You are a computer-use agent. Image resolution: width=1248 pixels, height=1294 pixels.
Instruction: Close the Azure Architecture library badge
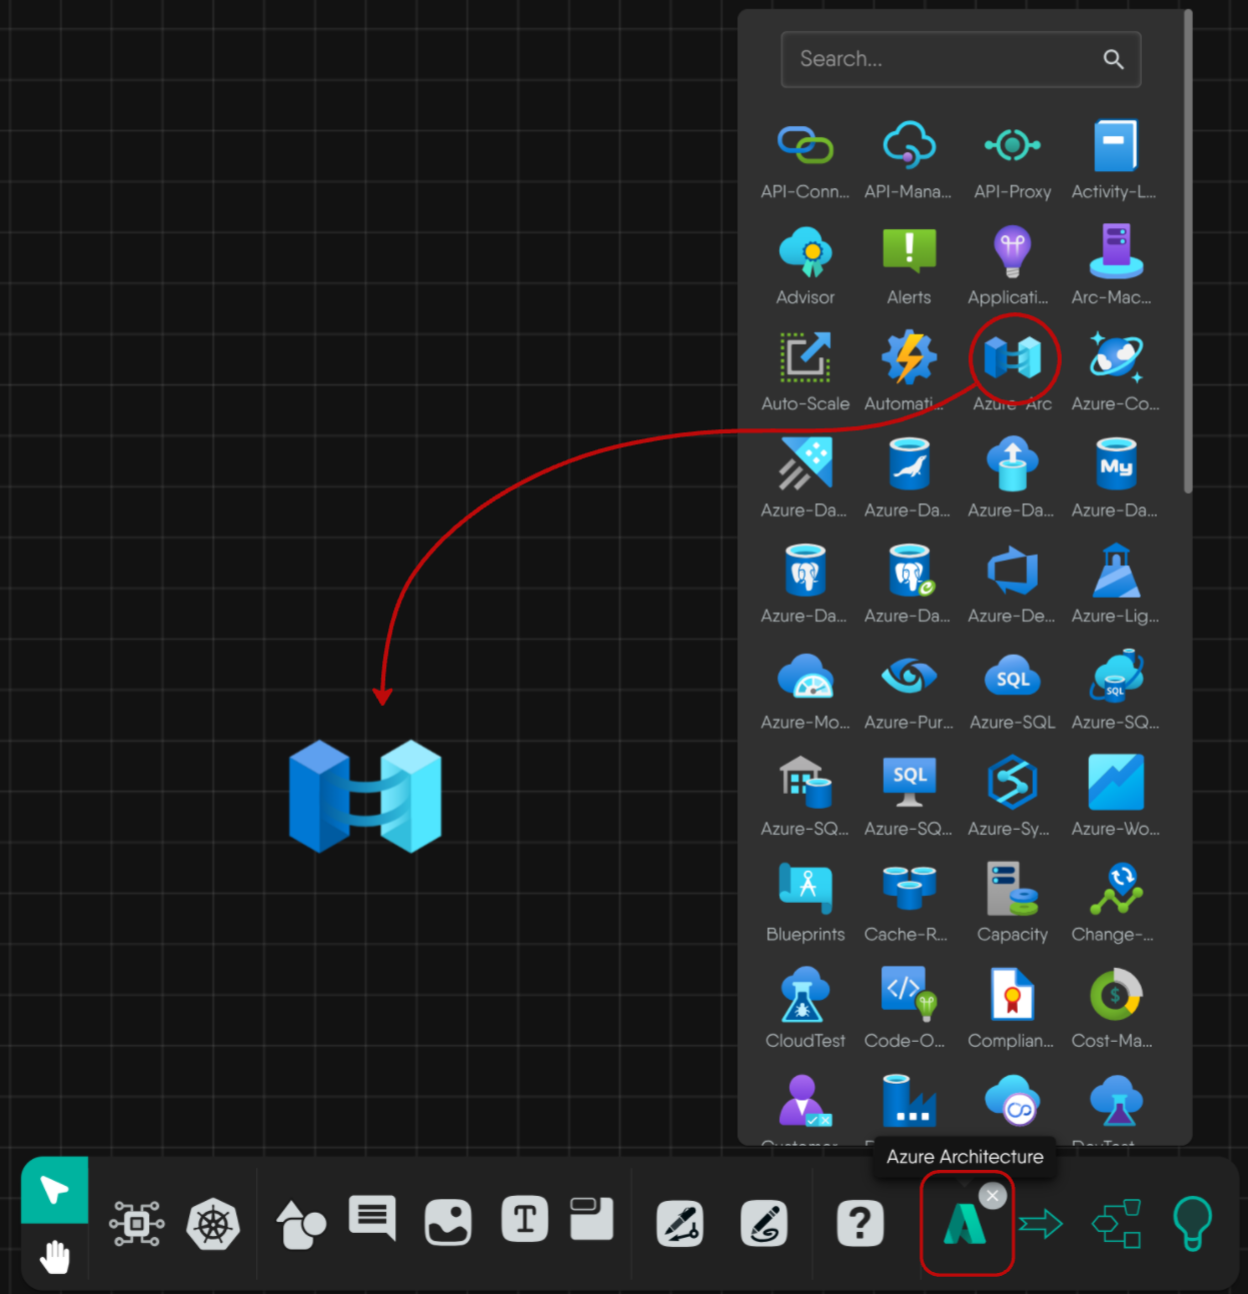pyautogui.click(x=992, y=1196)
